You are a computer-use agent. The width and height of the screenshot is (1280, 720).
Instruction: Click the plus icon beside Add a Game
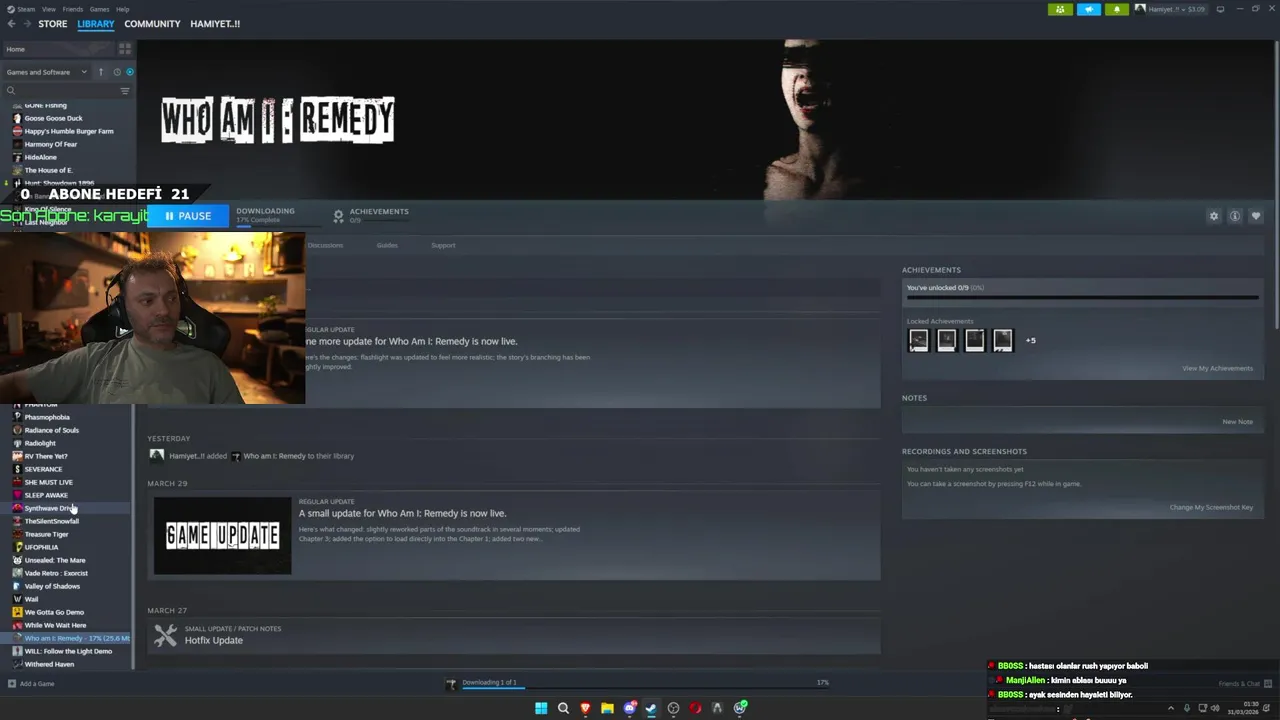click(x=11, y=684)
